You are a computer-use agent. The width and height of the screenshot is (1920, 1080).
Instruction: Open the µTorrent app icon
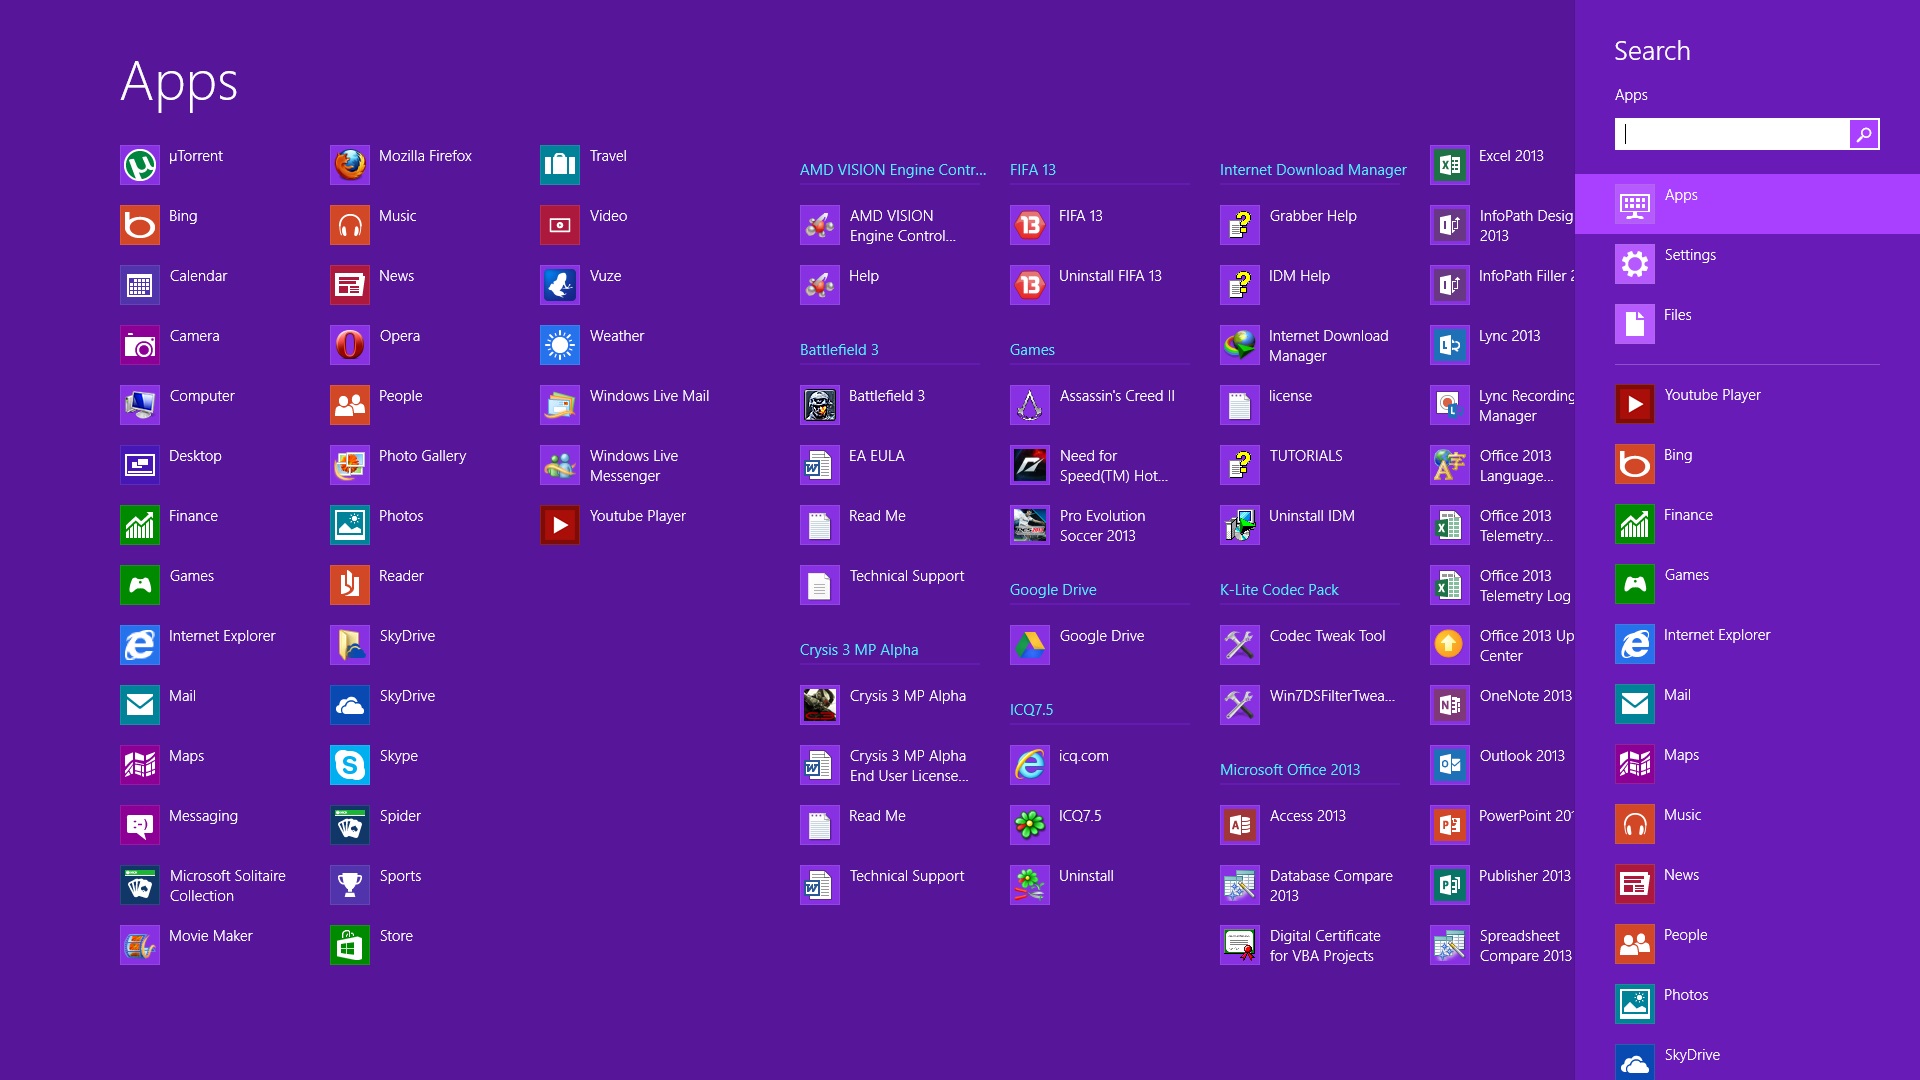[140, 165]
